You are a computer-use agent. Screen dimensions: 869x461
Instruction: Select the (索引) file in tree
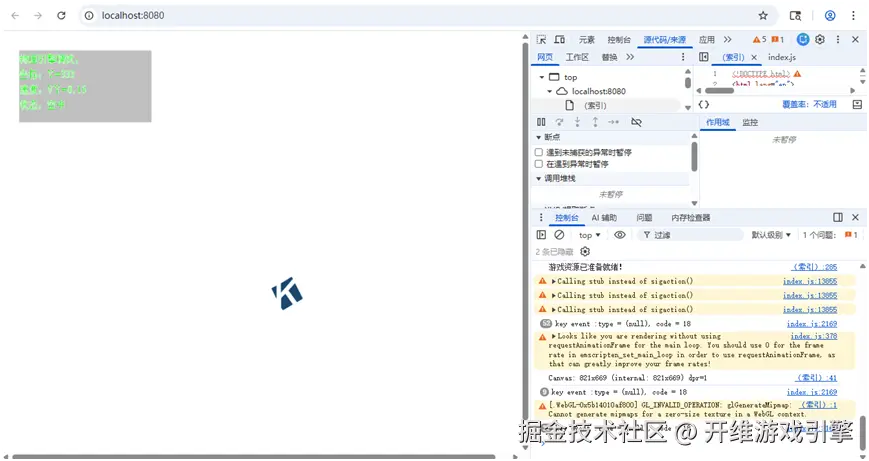pyautogui.click(x=595, y=105)
